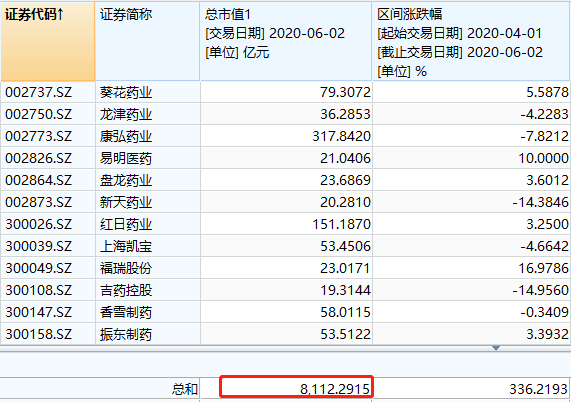Sort by the 证券代码 column header

pyautogui.click(x=48, y=41)
